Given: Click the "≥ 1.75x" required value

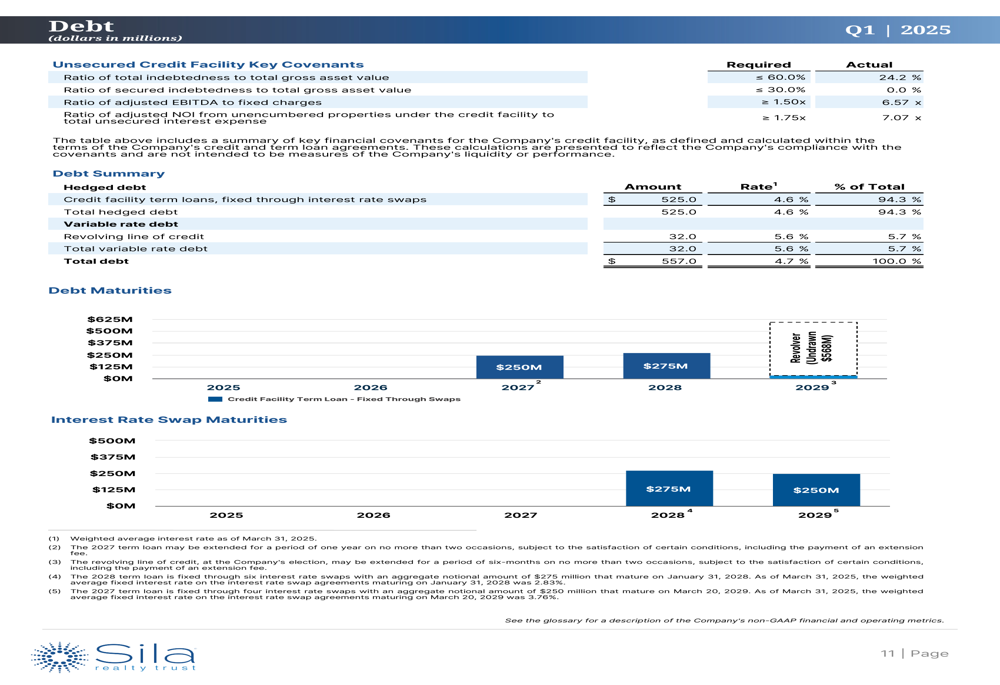Looking at the screenshot, I should pos(783,118).
